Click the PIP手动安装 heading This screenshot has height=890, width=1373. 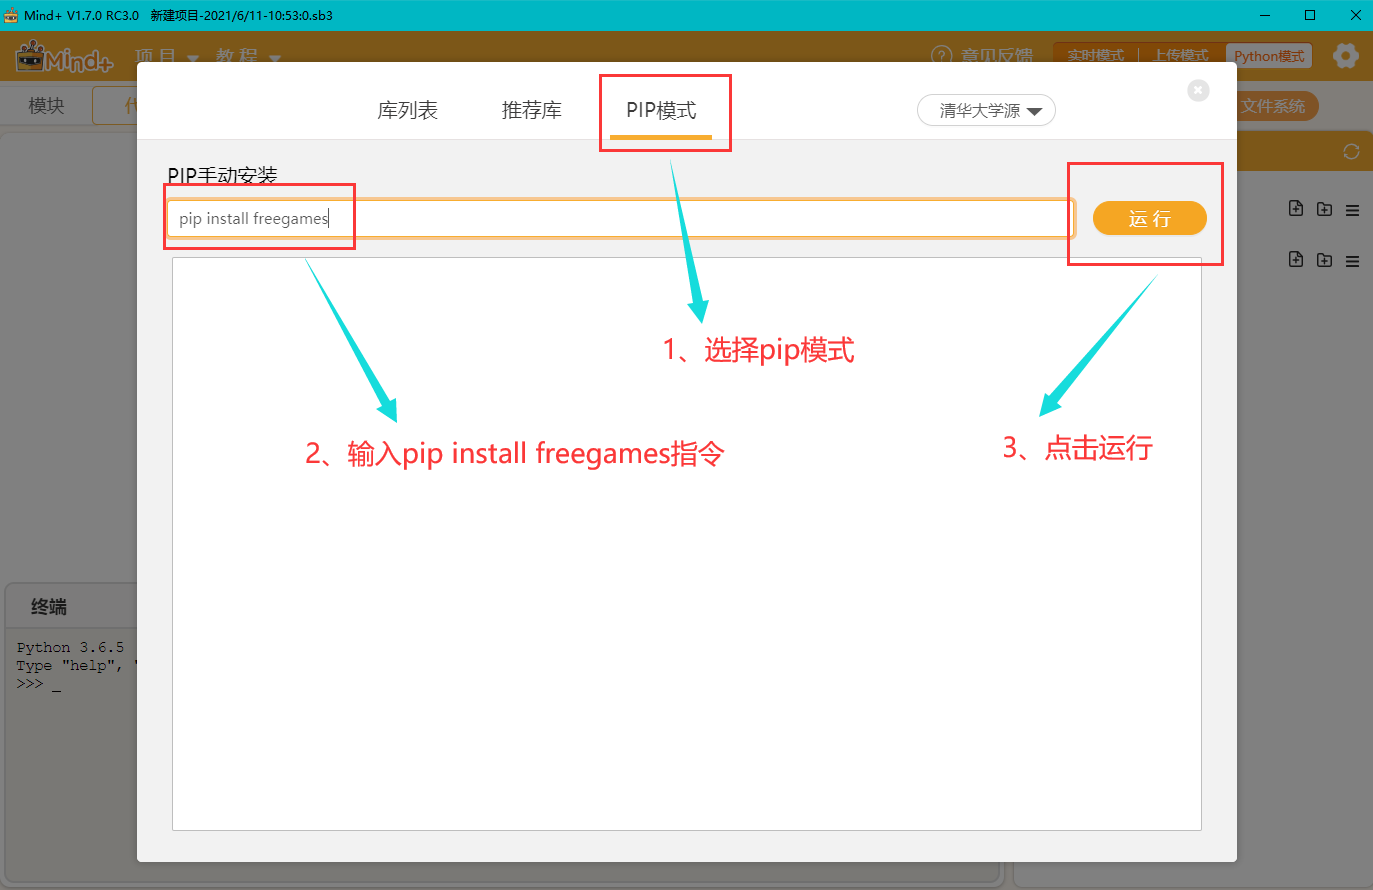[x=222, y=176]
